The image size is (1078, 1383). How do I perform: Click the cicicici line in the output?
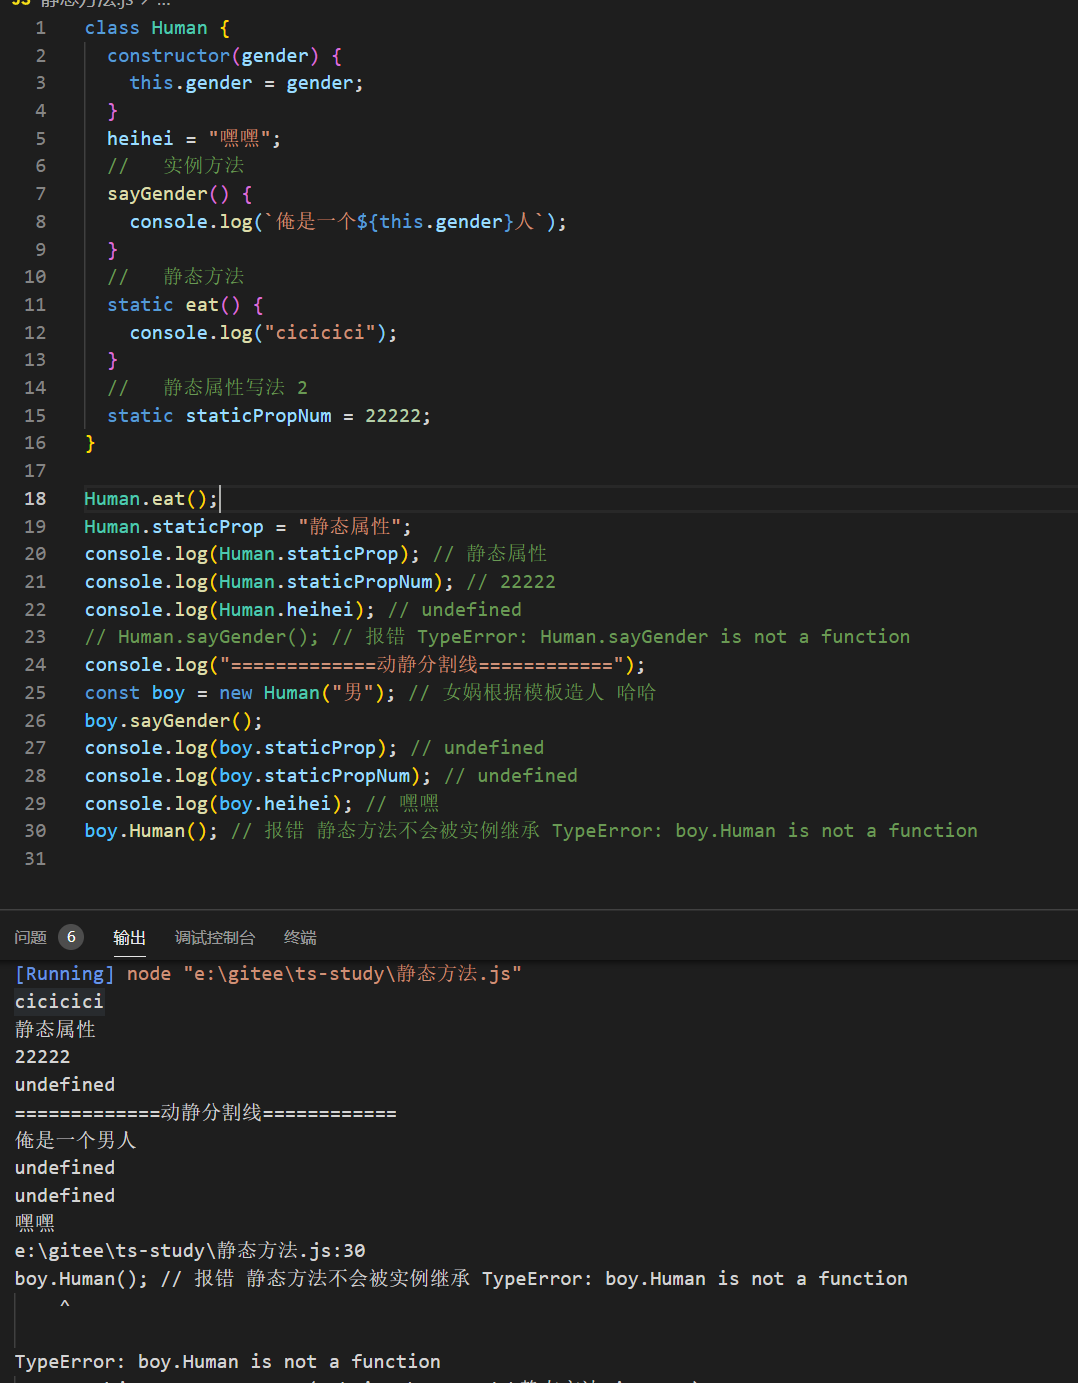tap(59, 1001)
